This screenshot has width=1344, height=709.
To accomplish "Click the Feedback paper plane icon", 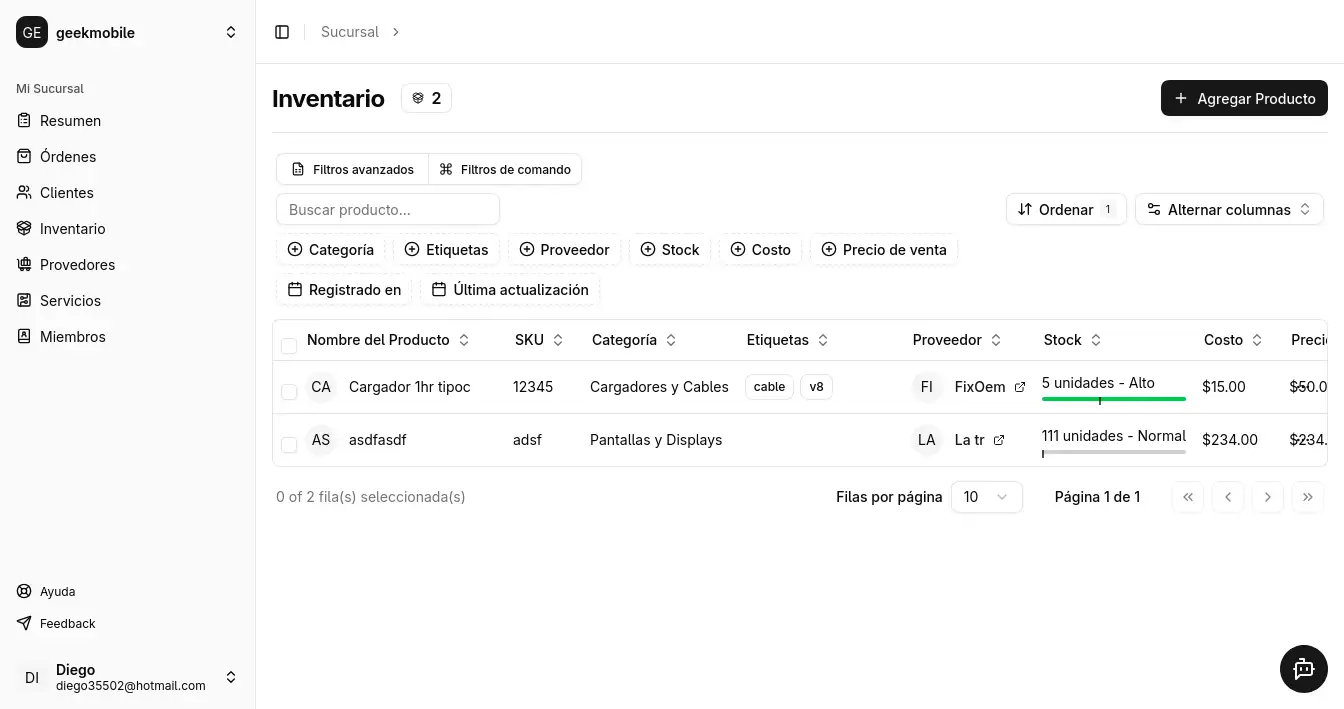I will (24, 623).
